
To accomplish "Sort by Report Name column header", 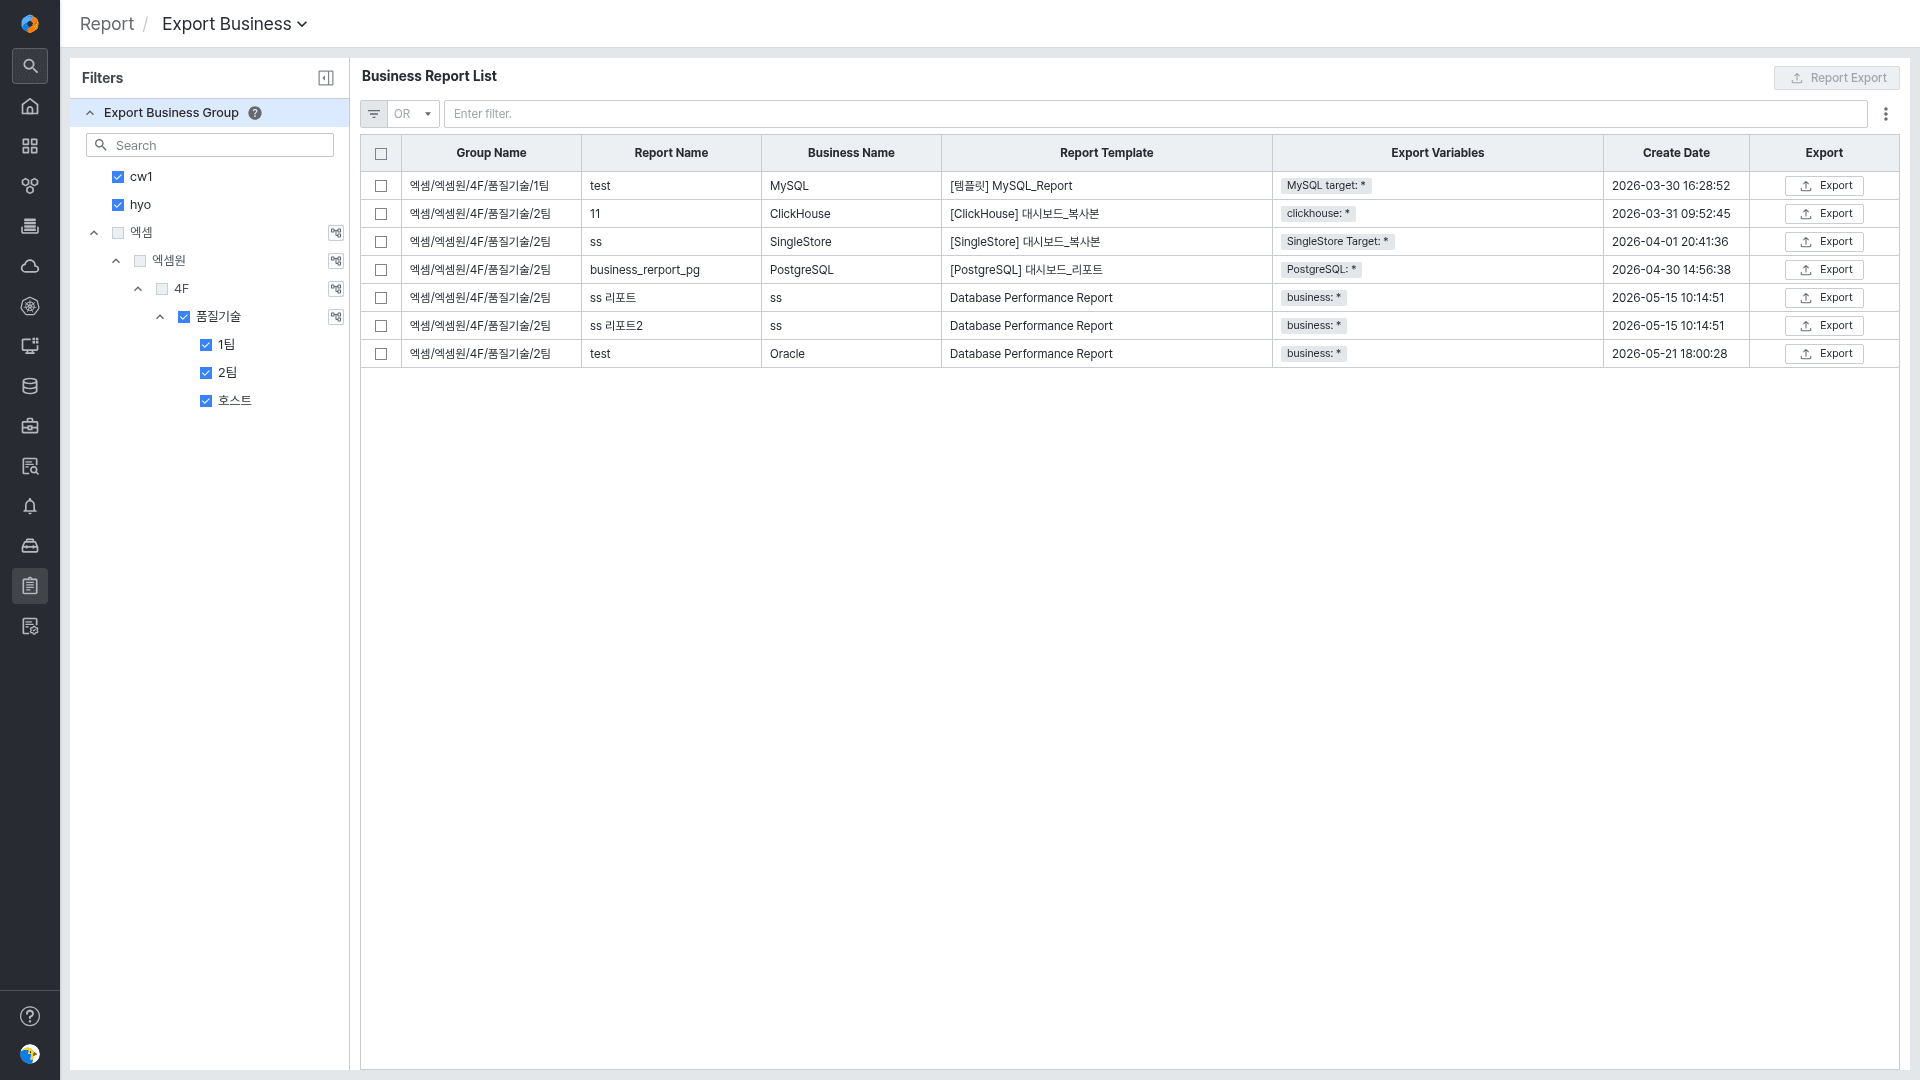I will coord(671,153).
